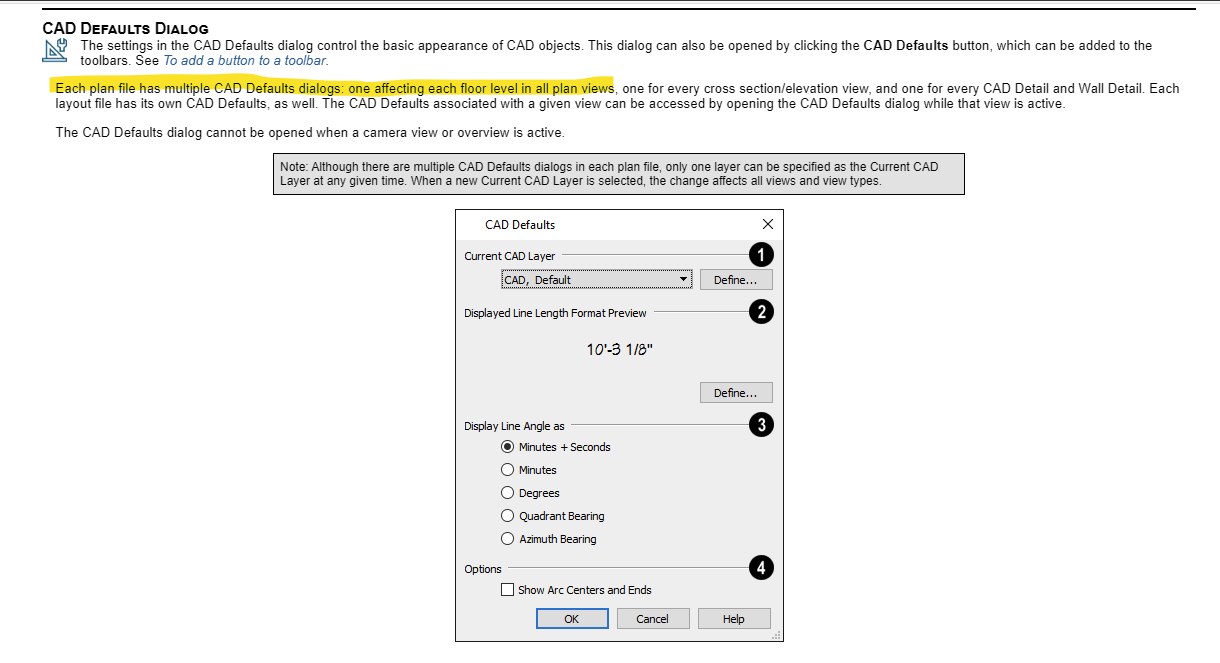Click callout number 1 by Current CAD Layer

pyautogui.click(x=761, y=254)
